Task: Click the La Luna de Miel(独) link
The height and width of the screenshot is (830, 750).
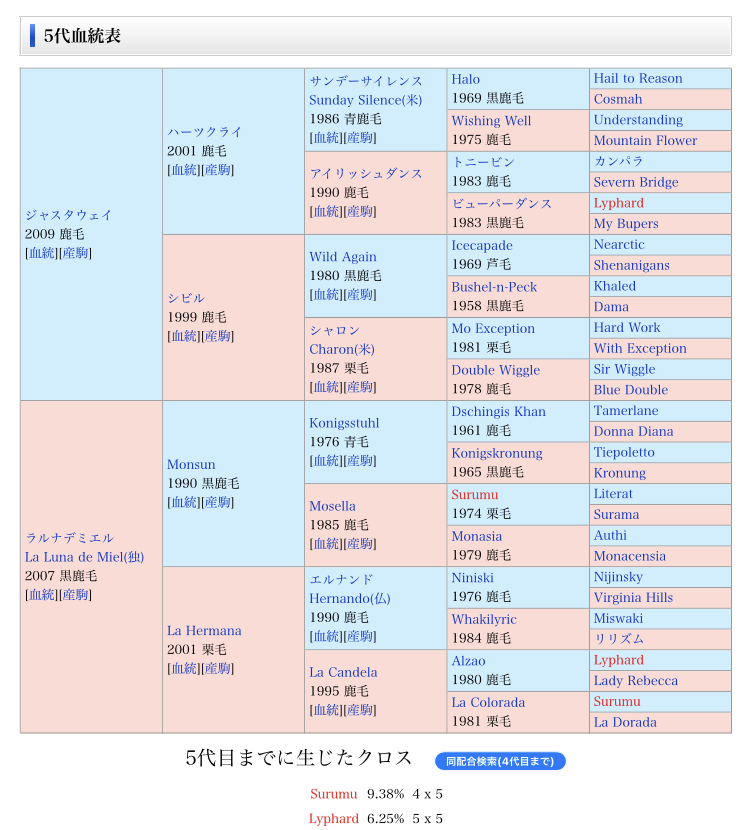Action: click(83, 556)
